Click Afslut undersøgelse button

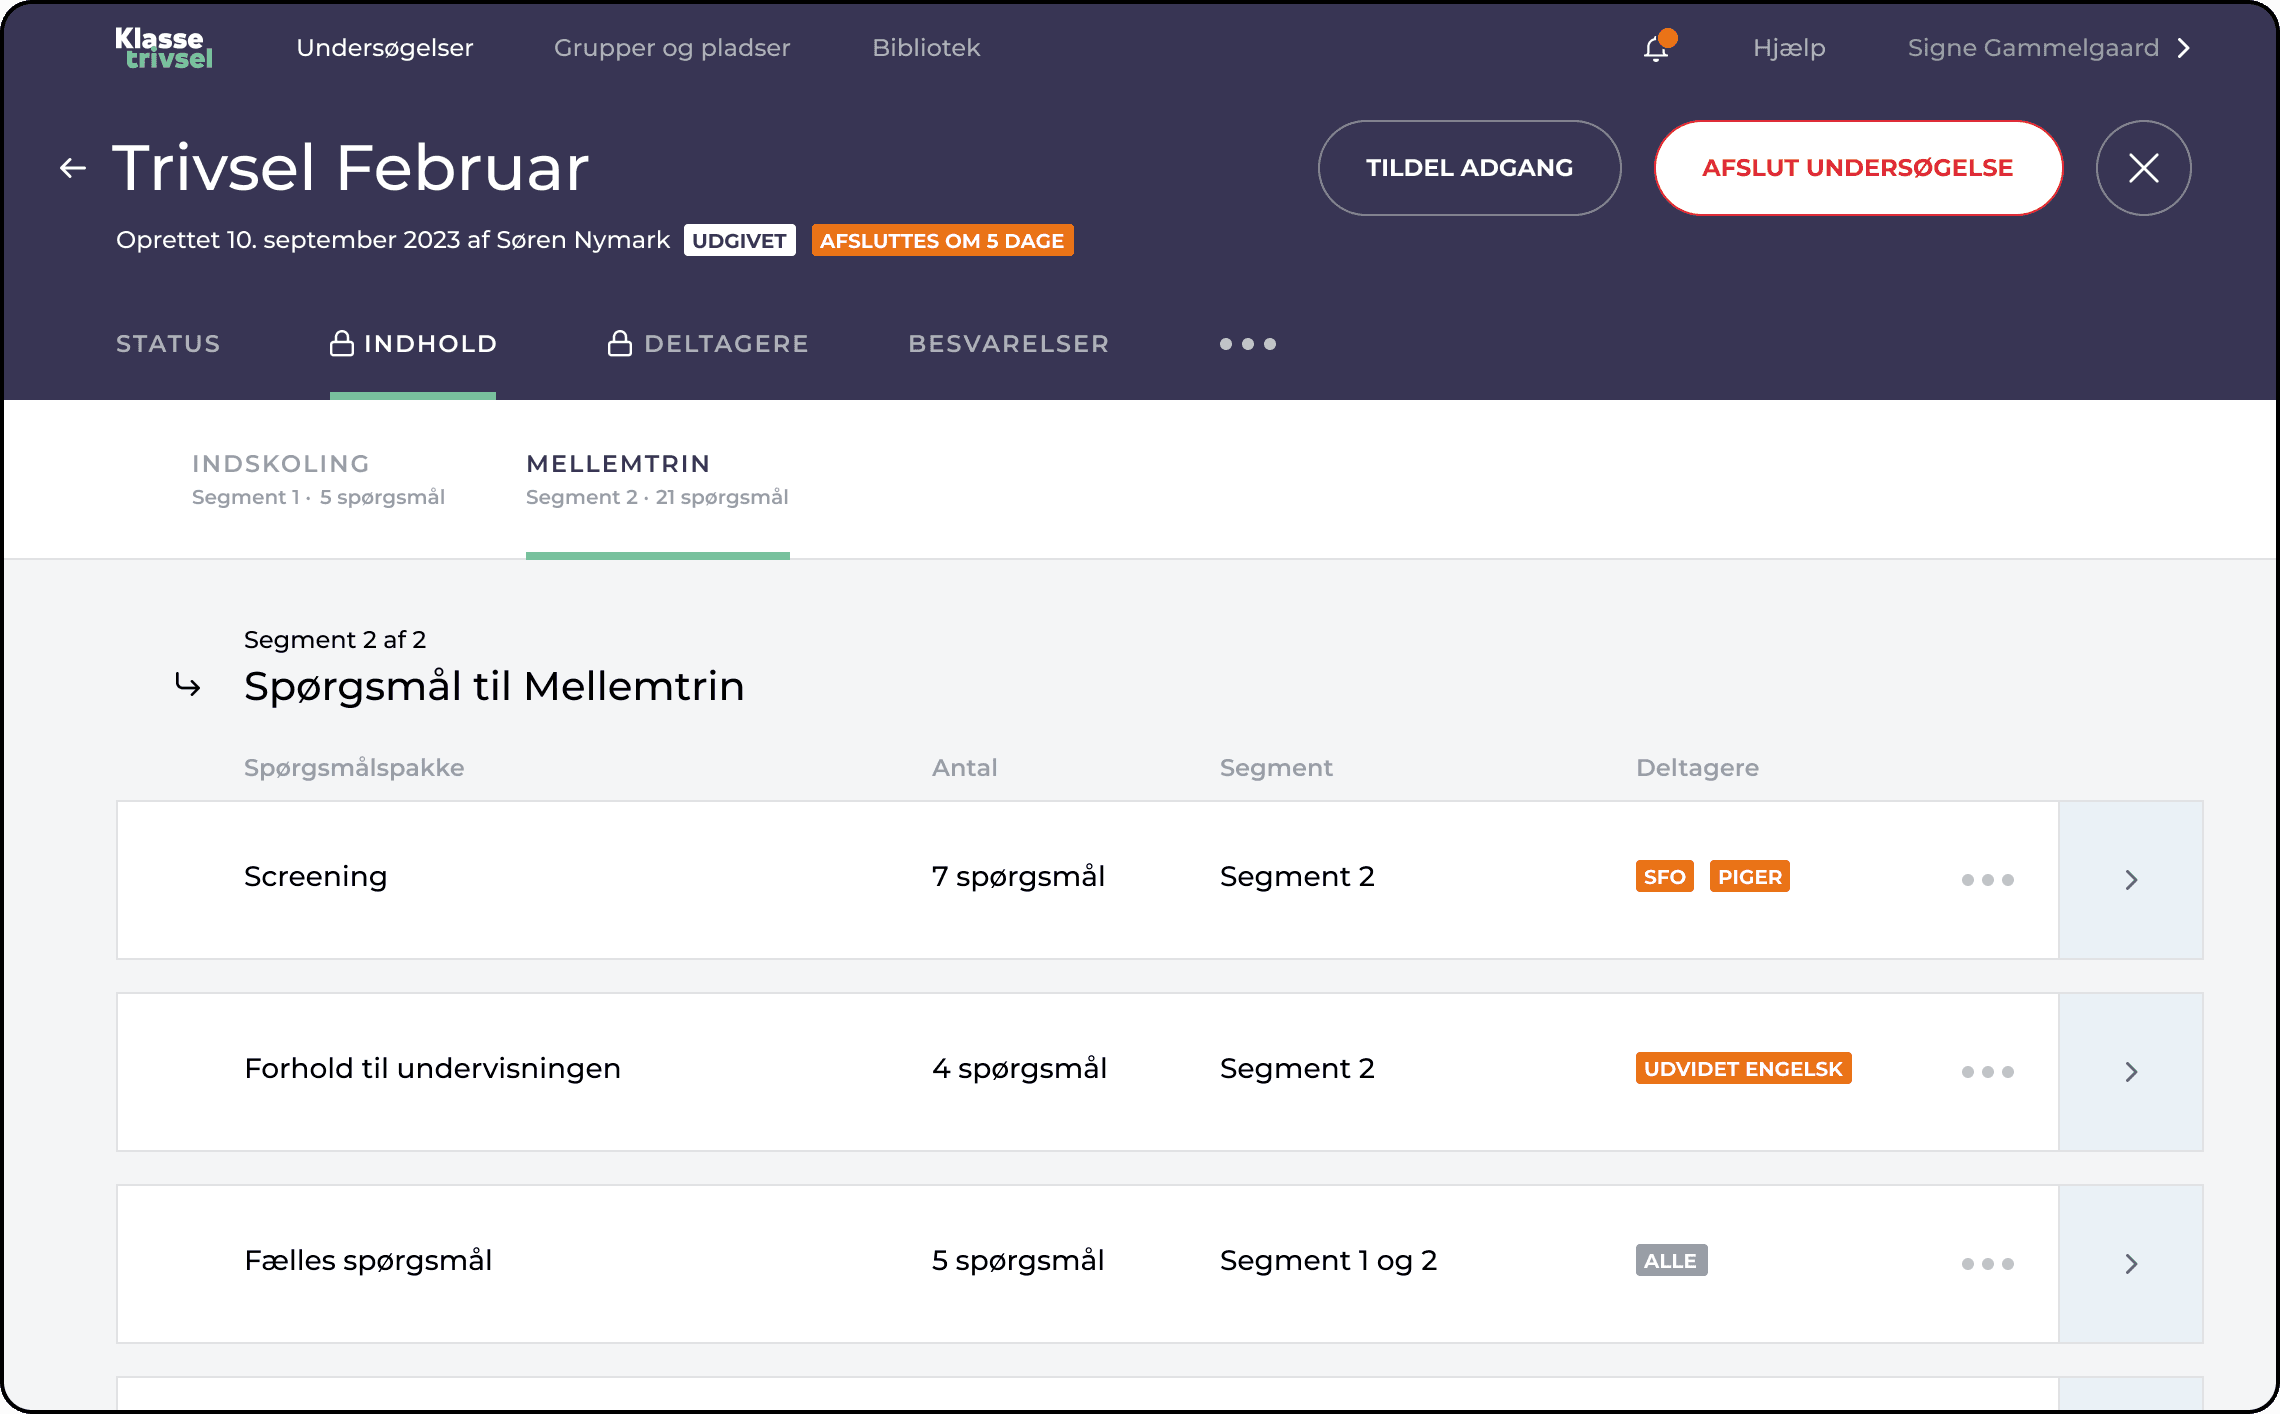coord(1858,168)
